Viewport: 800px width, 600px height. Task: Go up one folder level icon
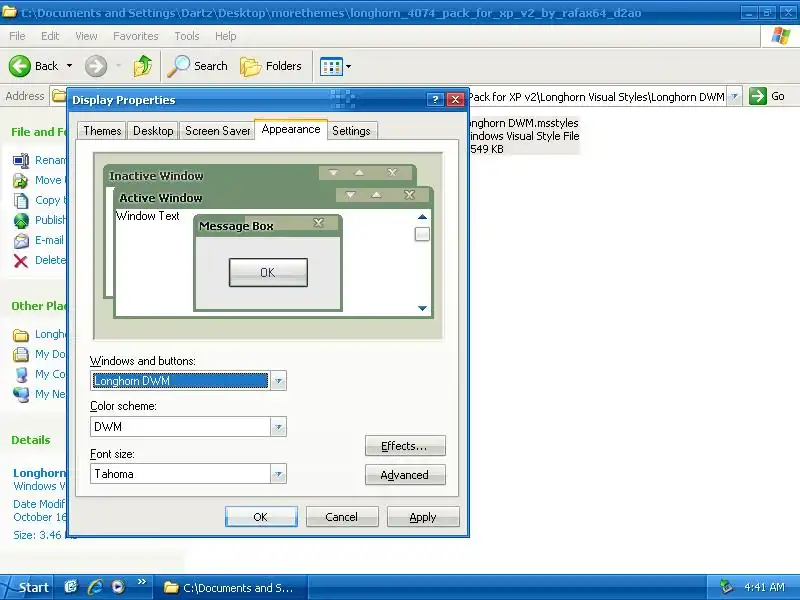pyautogui.click(x=143, y=66)
